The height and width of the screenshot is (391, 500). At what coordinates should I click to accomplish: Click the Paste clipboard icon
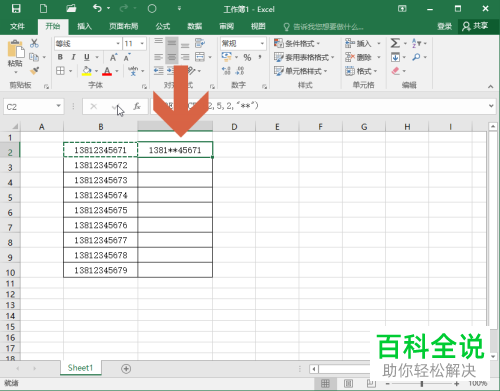tap(15, 49)
